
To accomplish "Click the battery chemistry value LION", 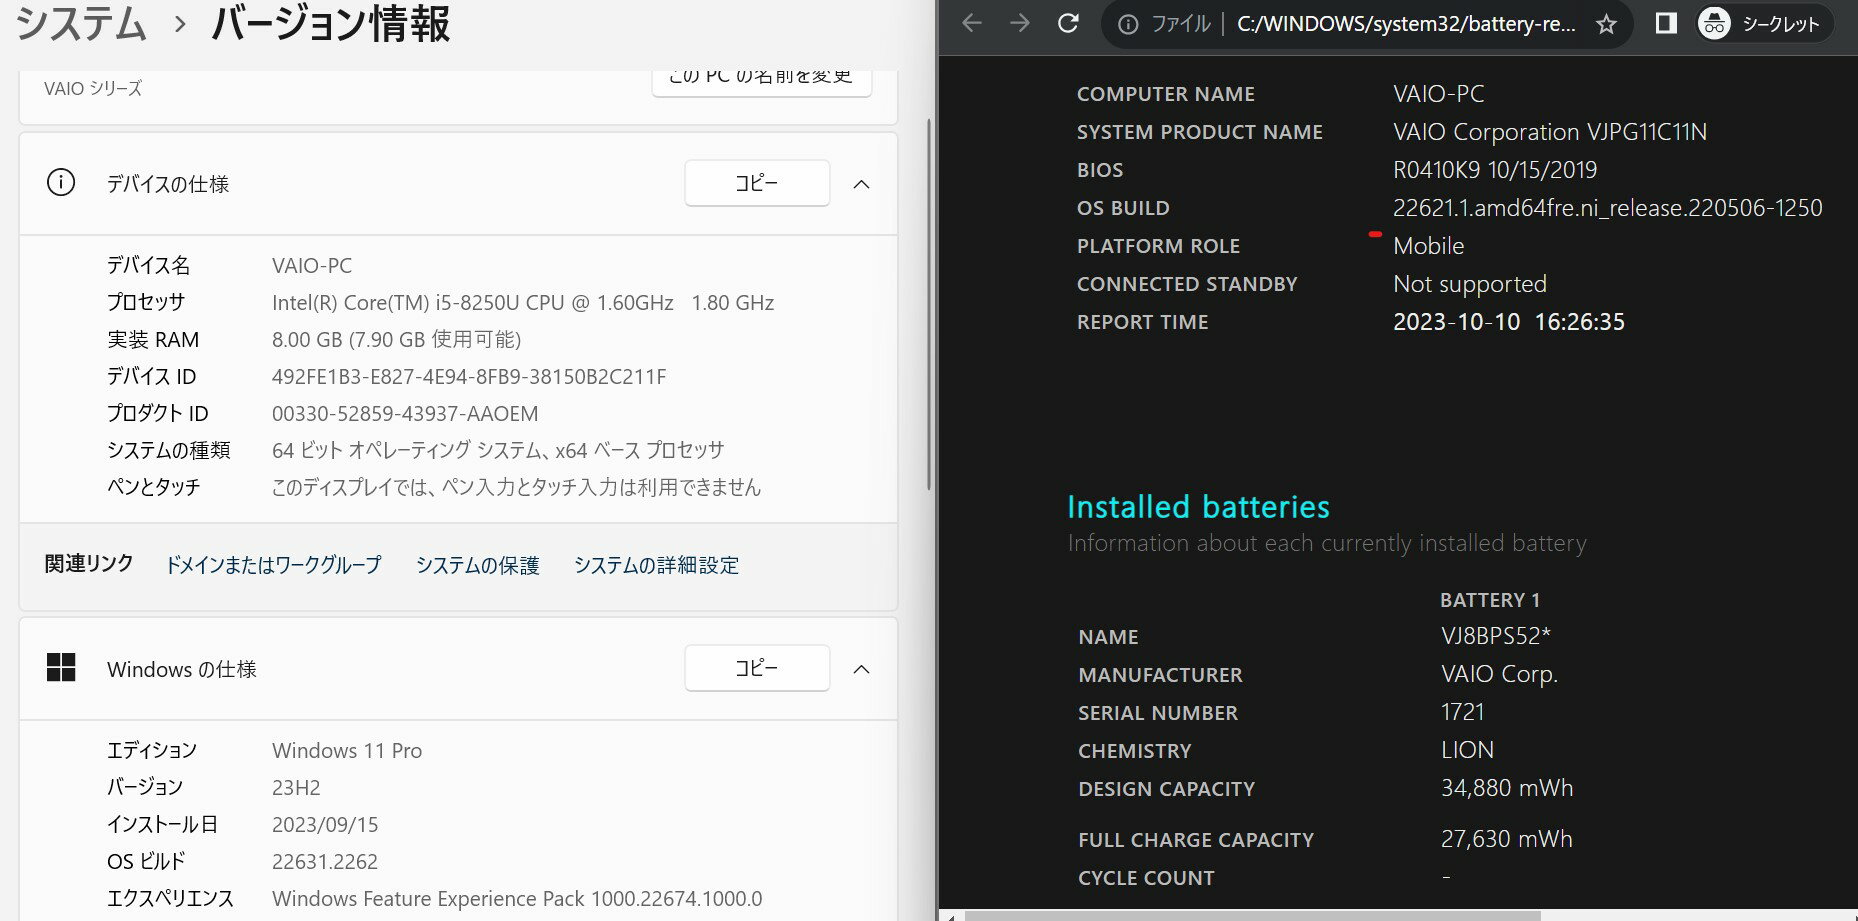I will (1467, 750).
